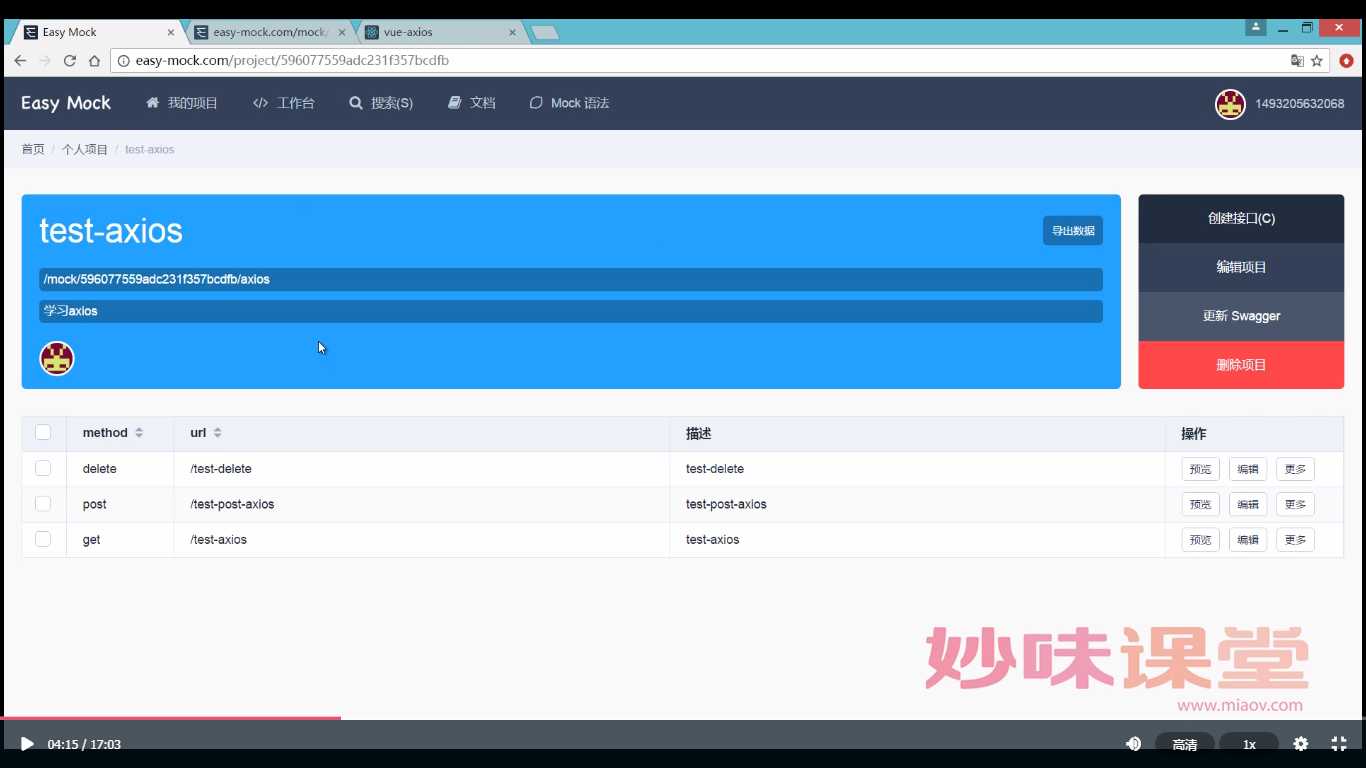Click the red extension icon
Screen dimensions: 1366x768
1346,61
